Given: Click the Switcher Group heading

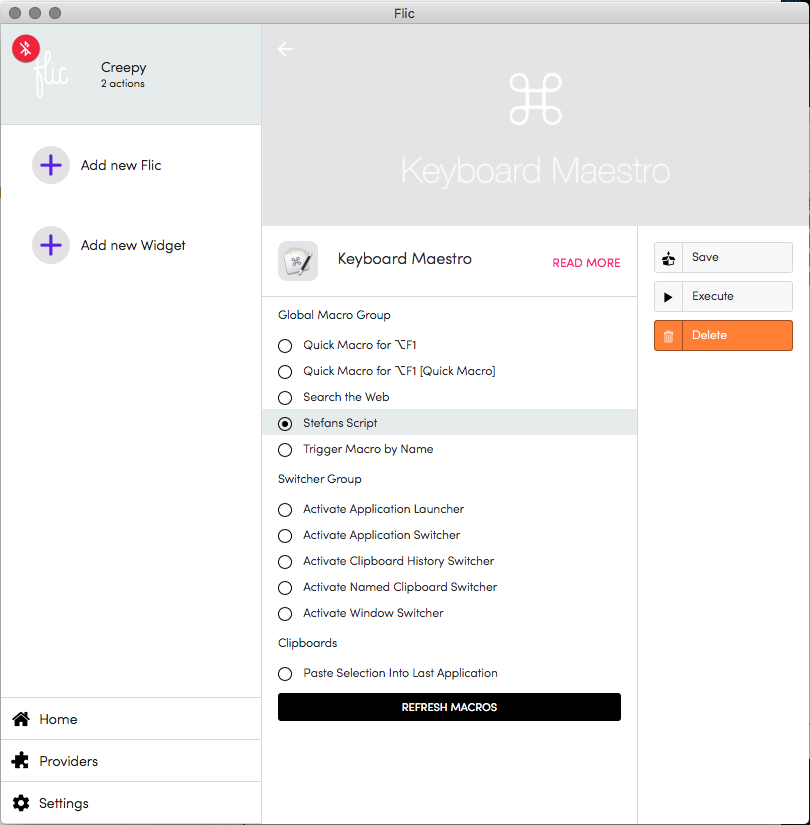Looking at the screenshot, I should pyautogui.click(x=319, y=479).
